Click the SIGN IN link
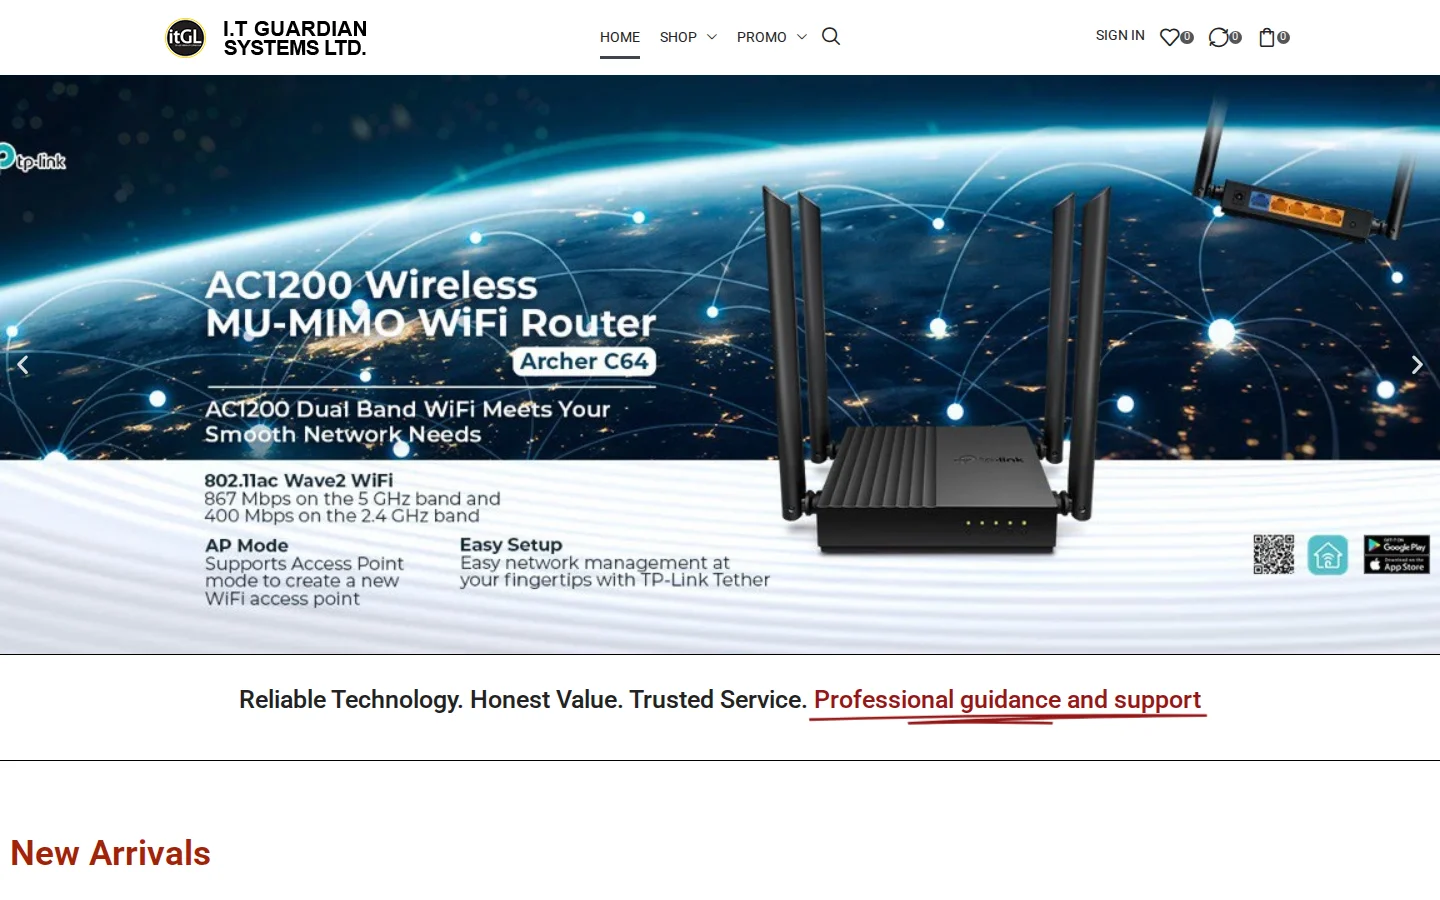Screen dimensions: 1440x900 pyautogui.click(x=1120, y=35)
